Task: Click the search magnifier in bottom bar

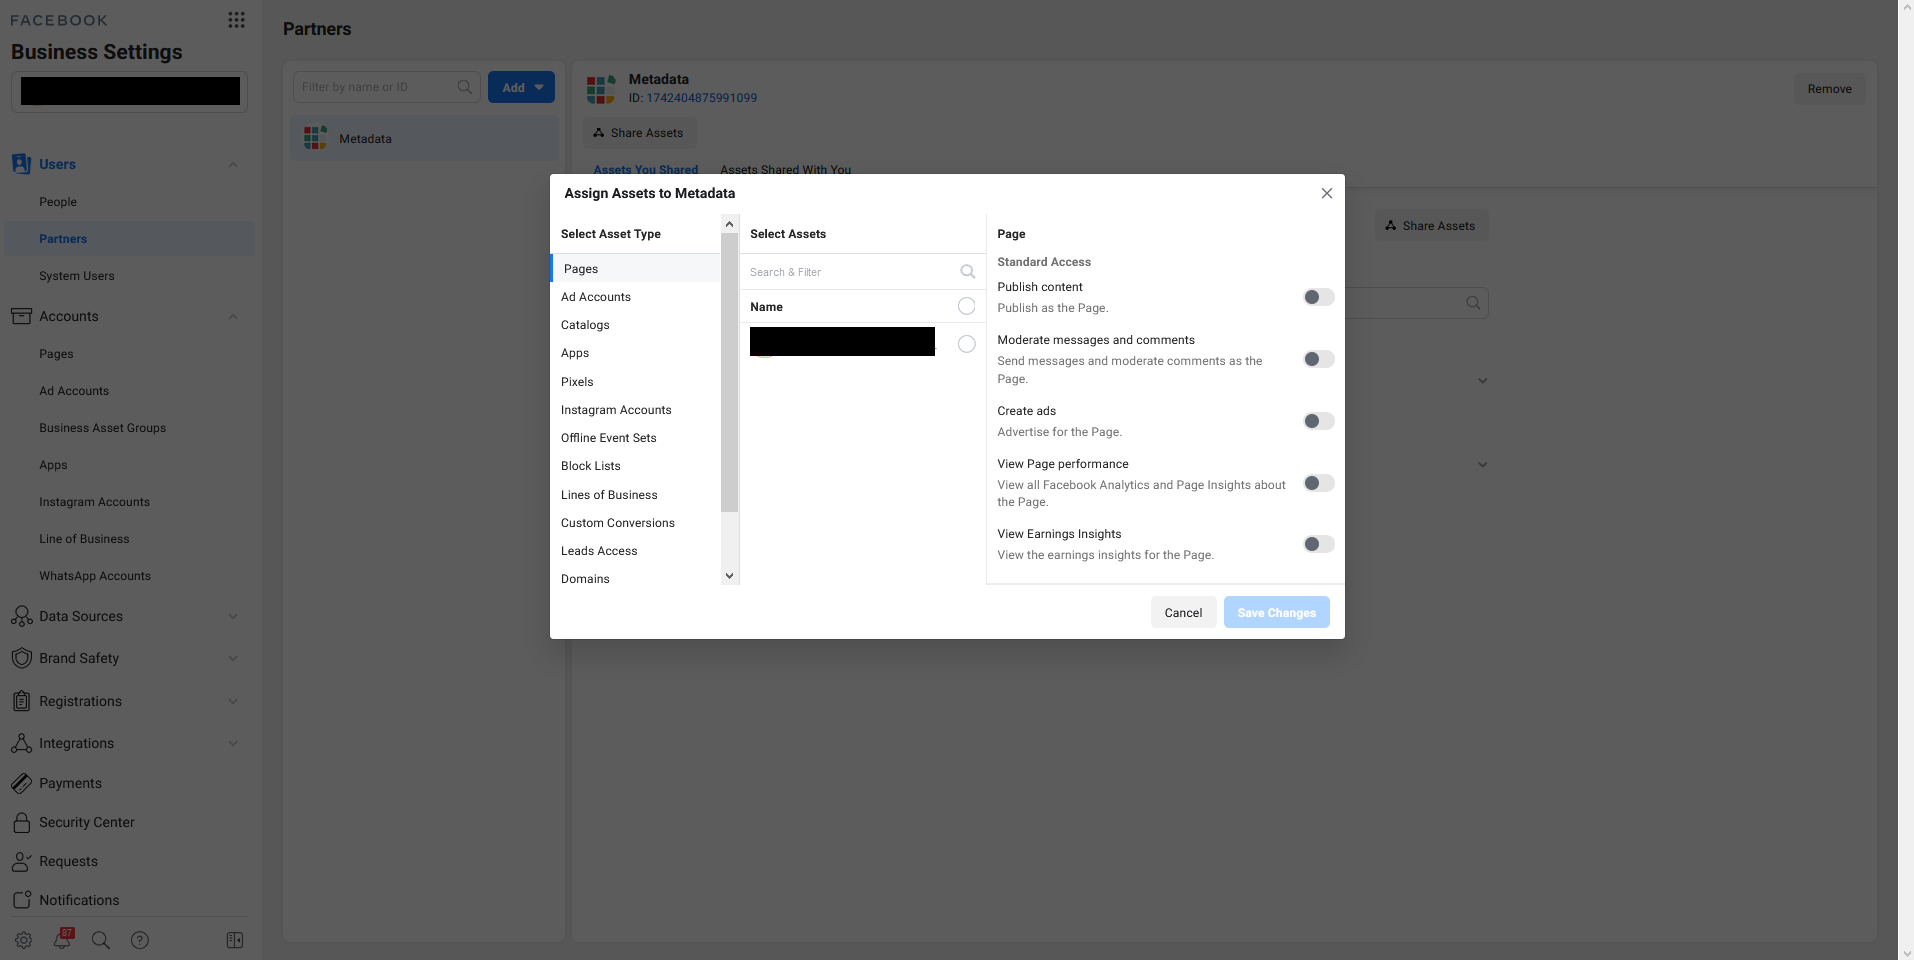Action: [x=101, y=940]
